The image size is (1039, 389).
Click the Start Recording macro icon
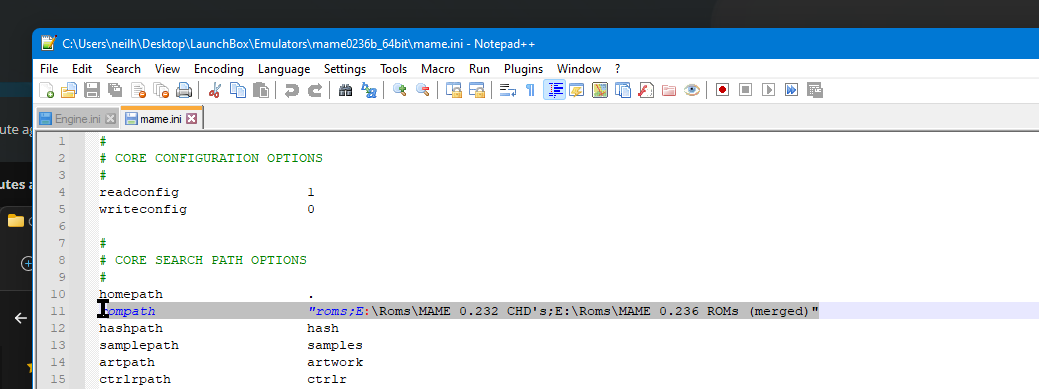point(722,90)
